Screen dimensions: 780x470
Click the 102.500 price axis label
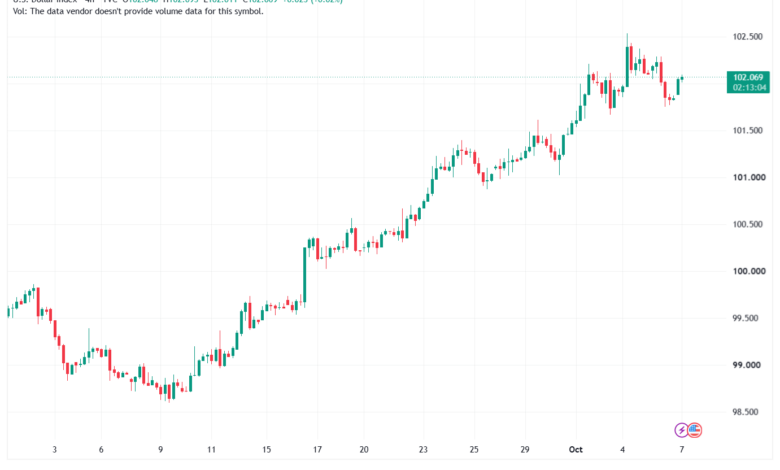coord(747,37)
